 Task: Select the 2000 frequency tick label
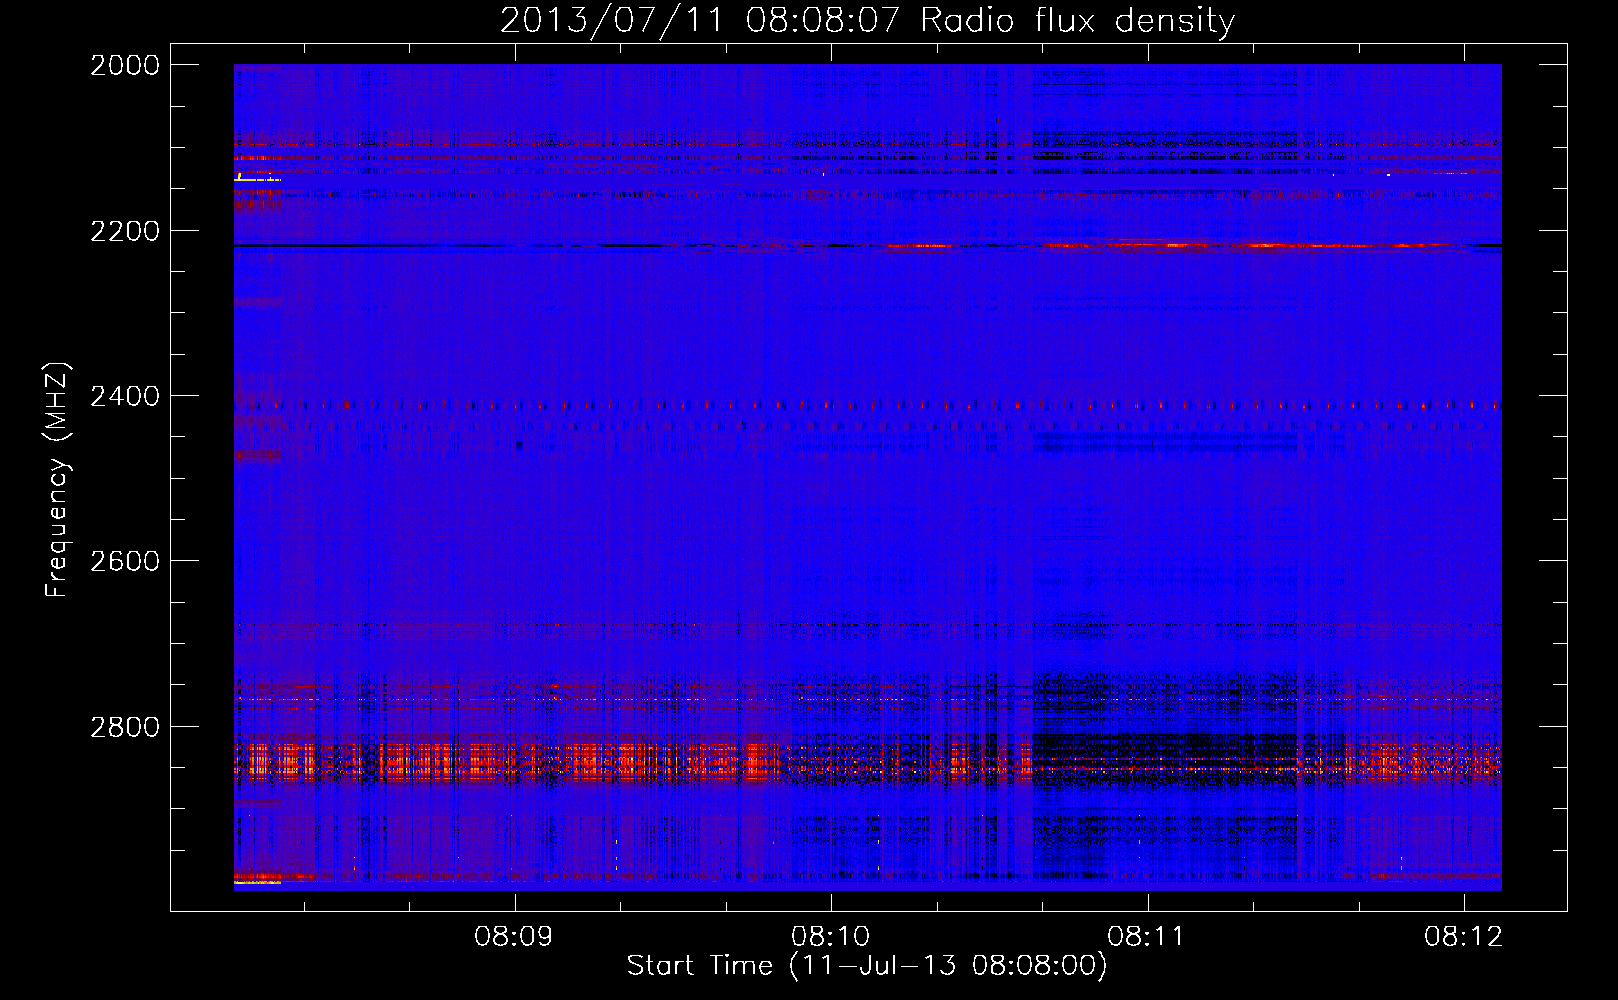pos(125,65)
